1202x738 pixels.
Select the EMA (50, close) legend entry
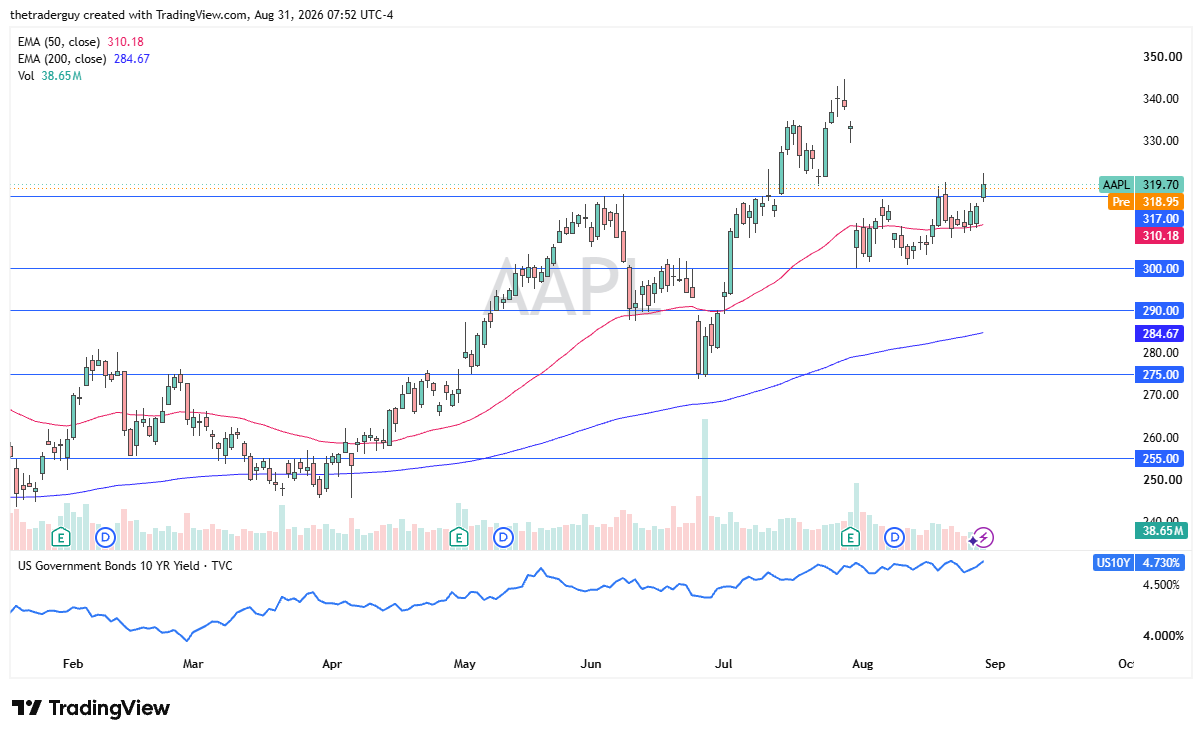(x=81, y=41)
